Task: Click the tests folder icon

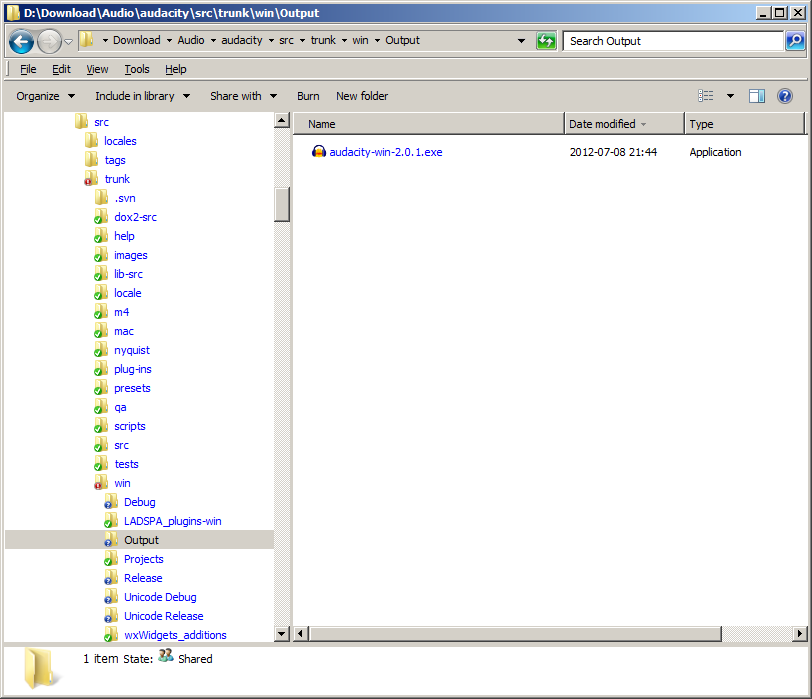Action: (x=101, y=464)
